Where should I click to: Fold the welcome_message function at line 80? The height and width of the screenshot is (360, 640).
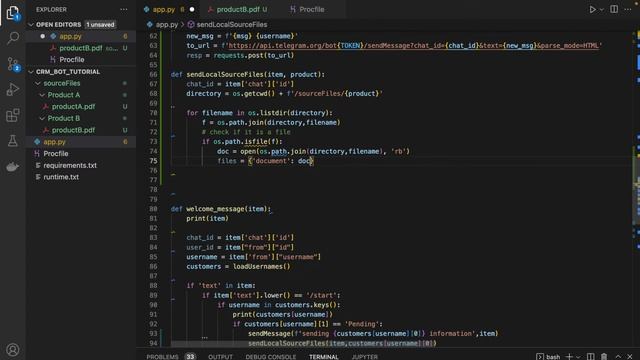click(x=166, y=209)
